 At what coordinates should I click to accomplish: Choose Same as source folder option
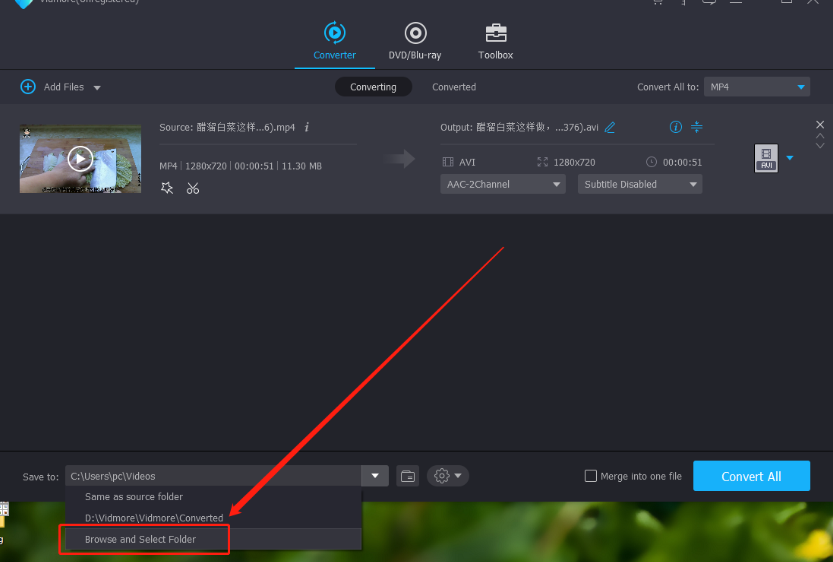coord(214,497)
